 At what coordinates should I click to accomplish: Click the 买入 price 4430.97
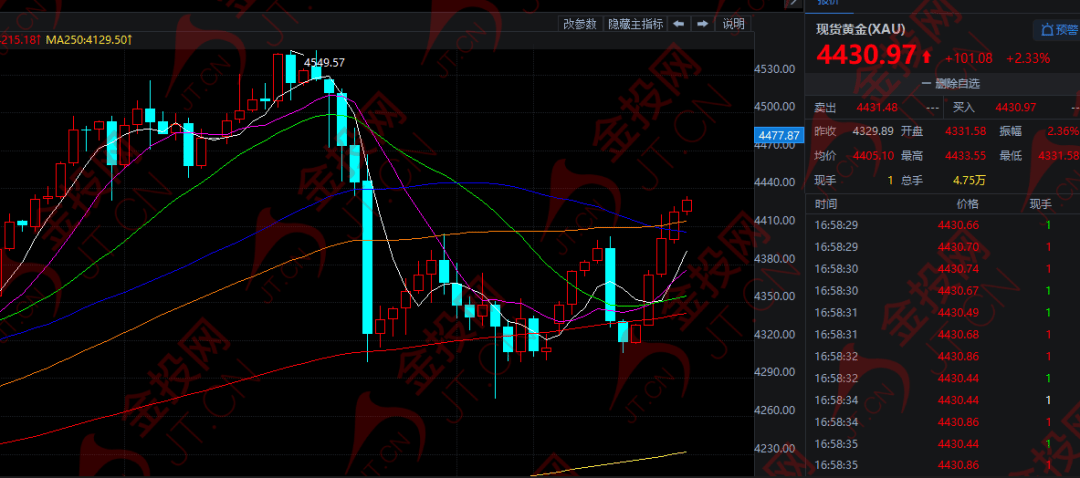pos(1015,108)
